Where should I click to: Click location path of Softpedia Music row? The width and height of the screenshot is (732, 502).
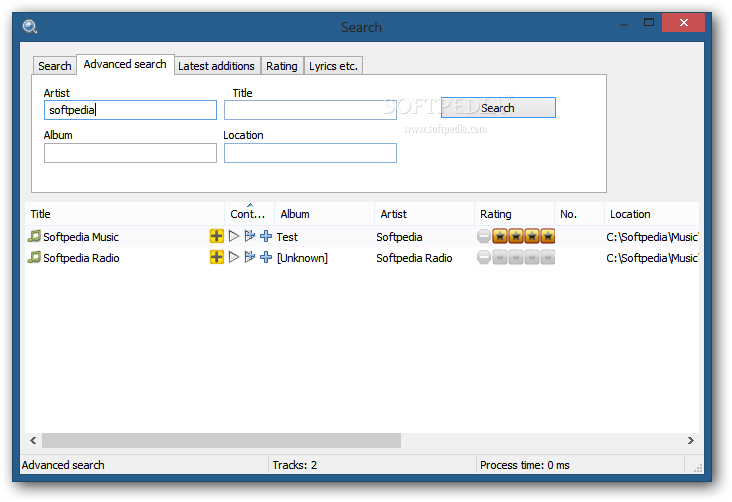pos(652,237)
